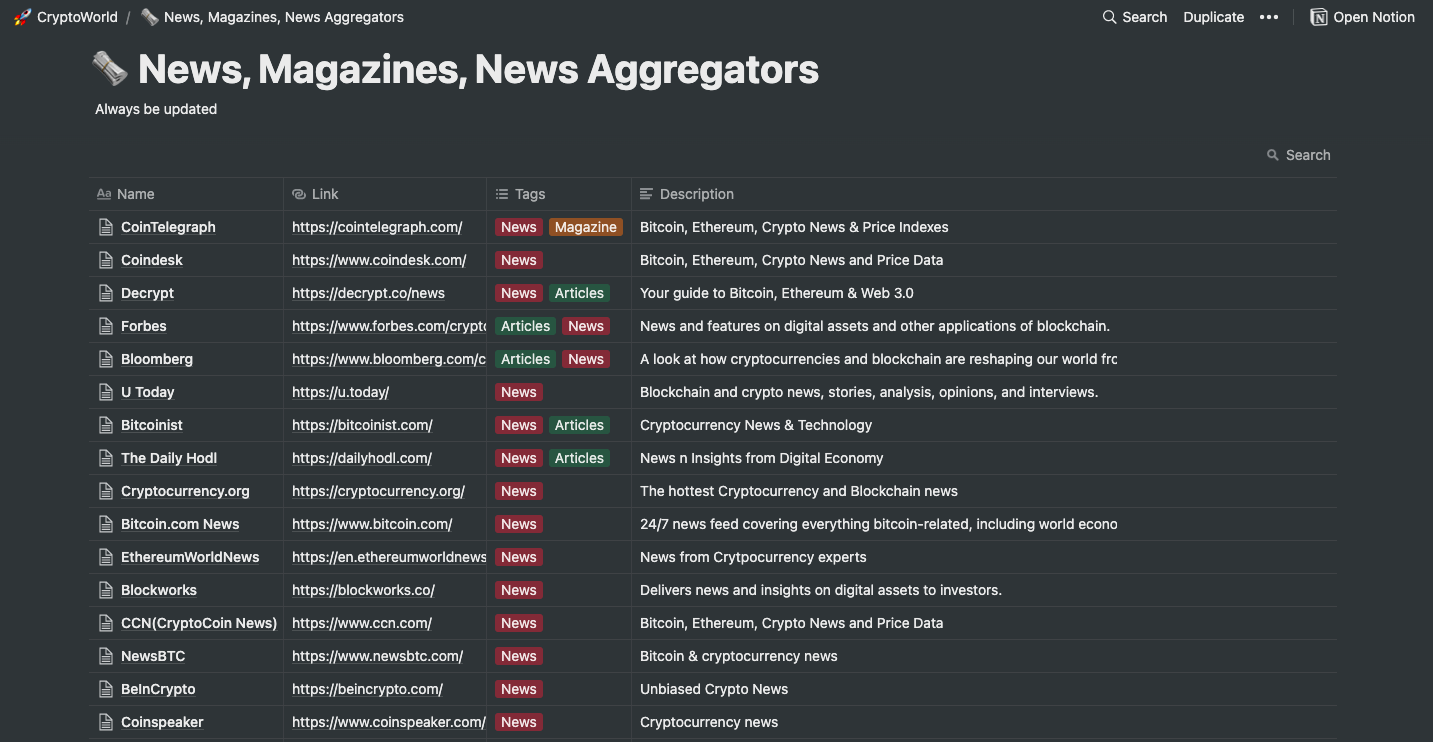Image resolution: width=1433 pixels, height=742 pixels.
Task: Click the green Articles tag on Decrypt
Action: [x=580, y=293]
